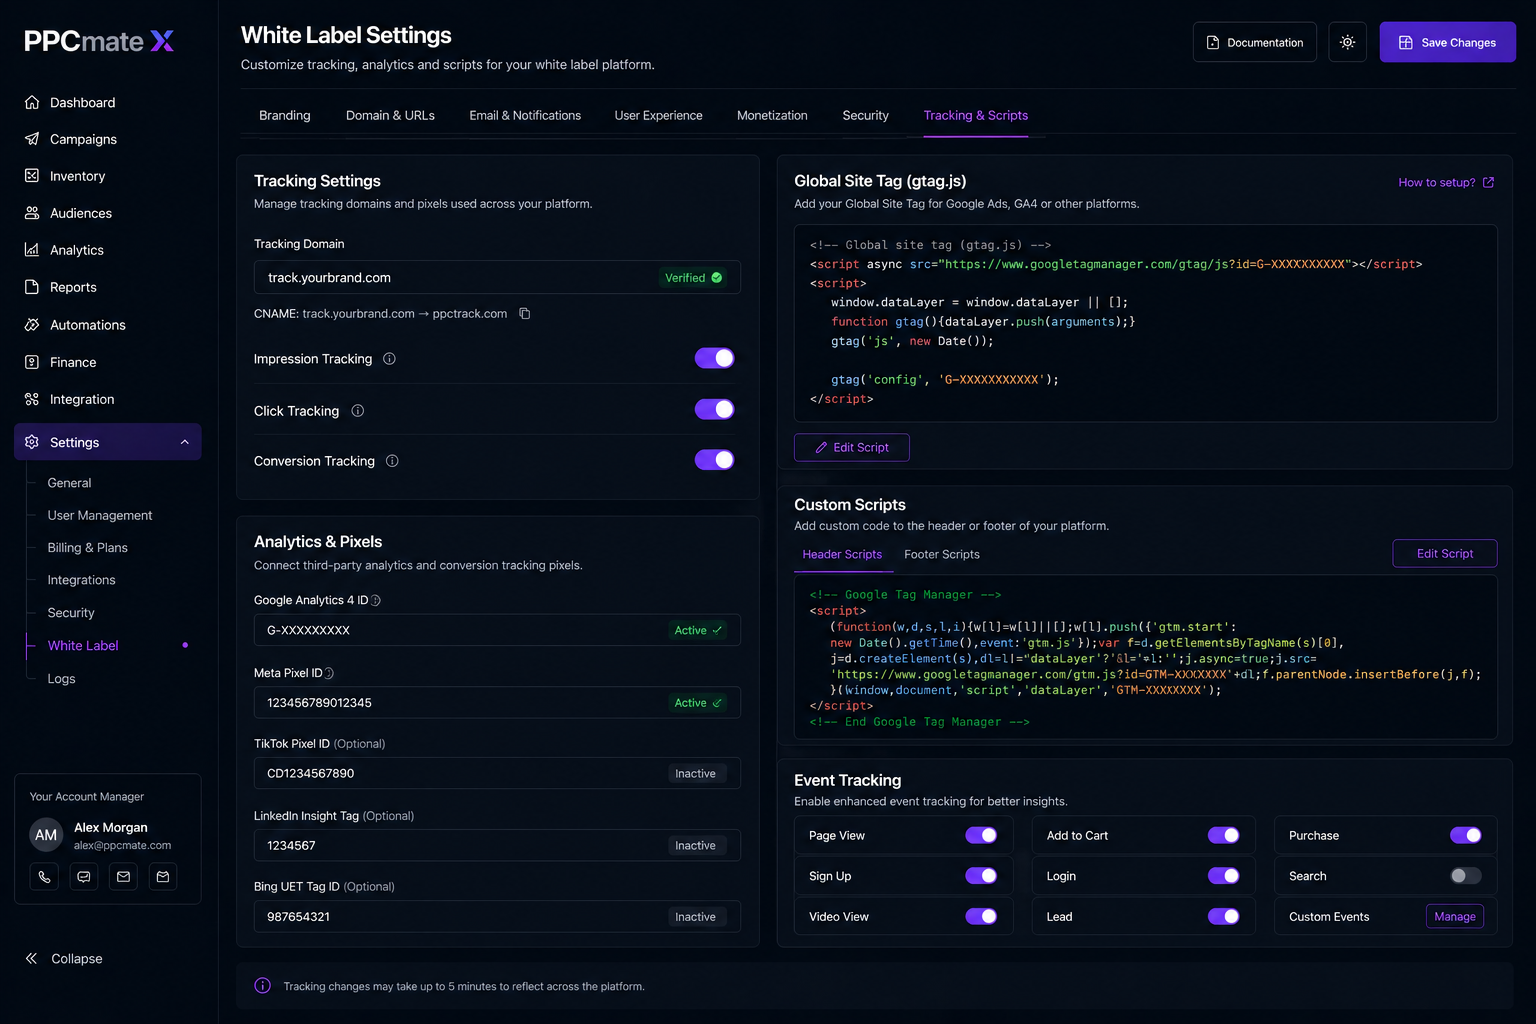Open Logs in settings submenu
This screenshot has width=1536, height=1024.
[62, 679]
